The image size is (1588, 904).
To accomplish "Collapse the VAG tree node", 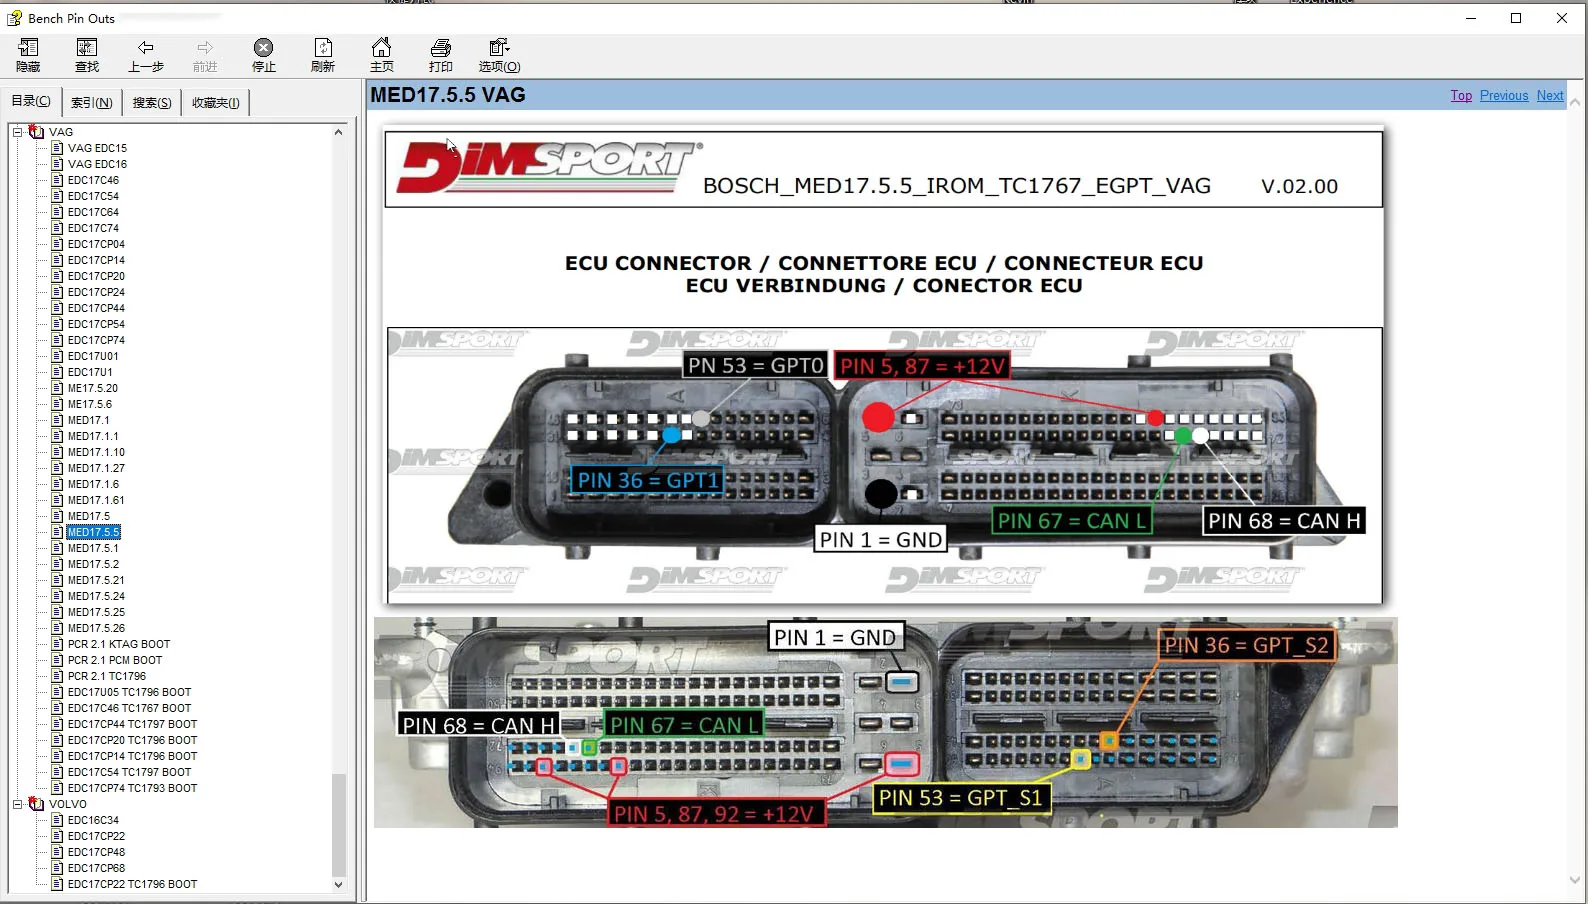I will (x=17, y=132).
